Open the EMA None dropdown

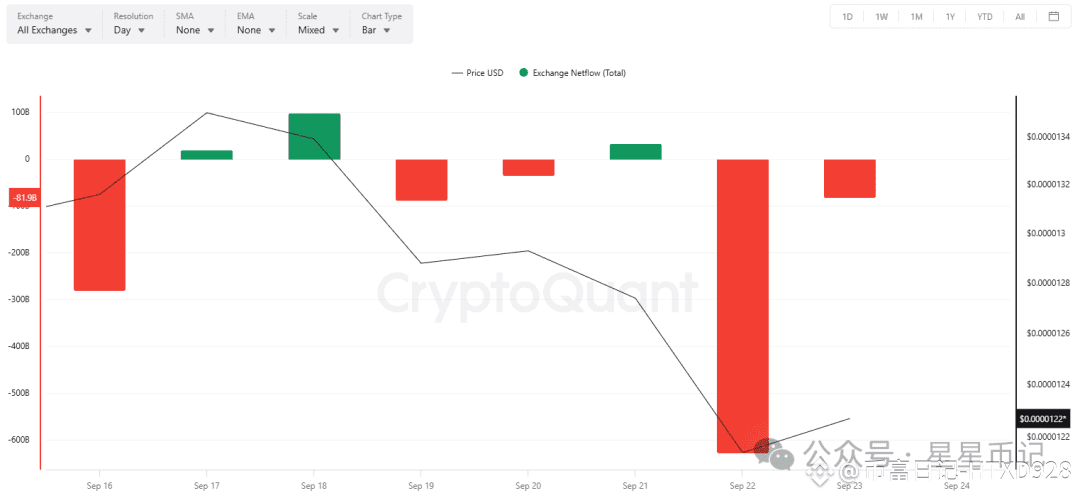[x=256, y=25]
